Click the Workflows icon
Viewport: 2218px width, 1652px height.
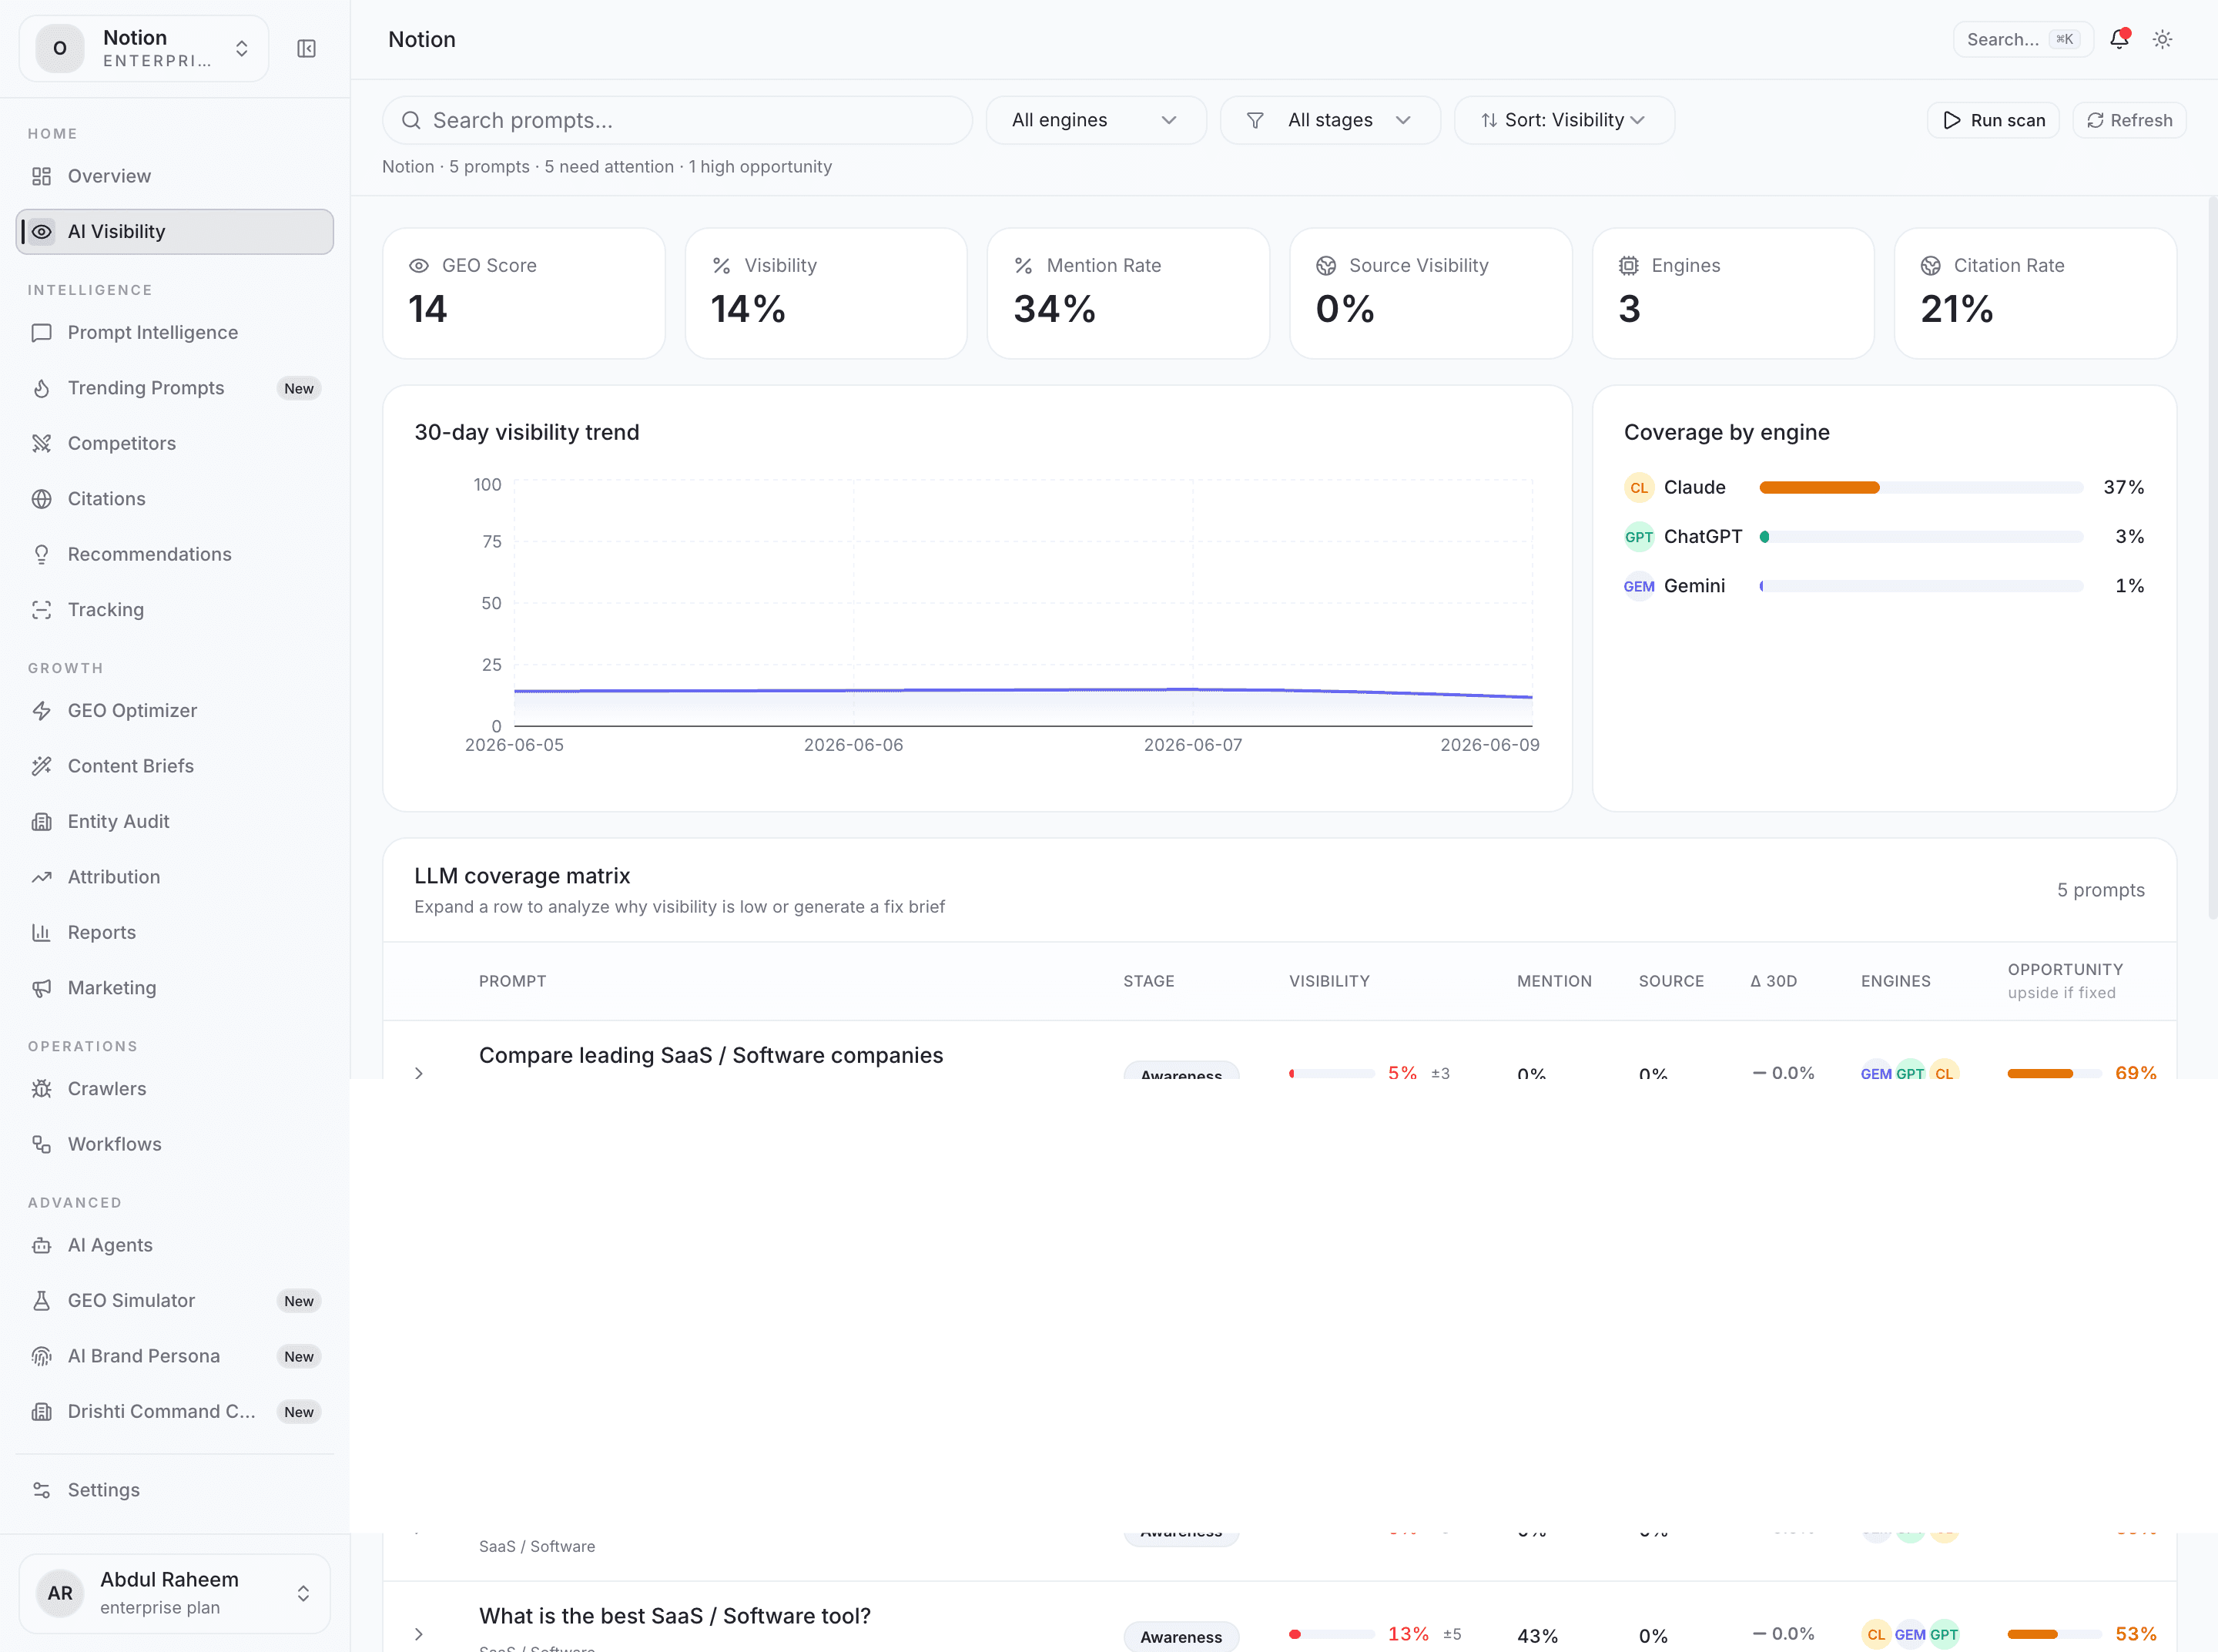[x=41, y=1144]
